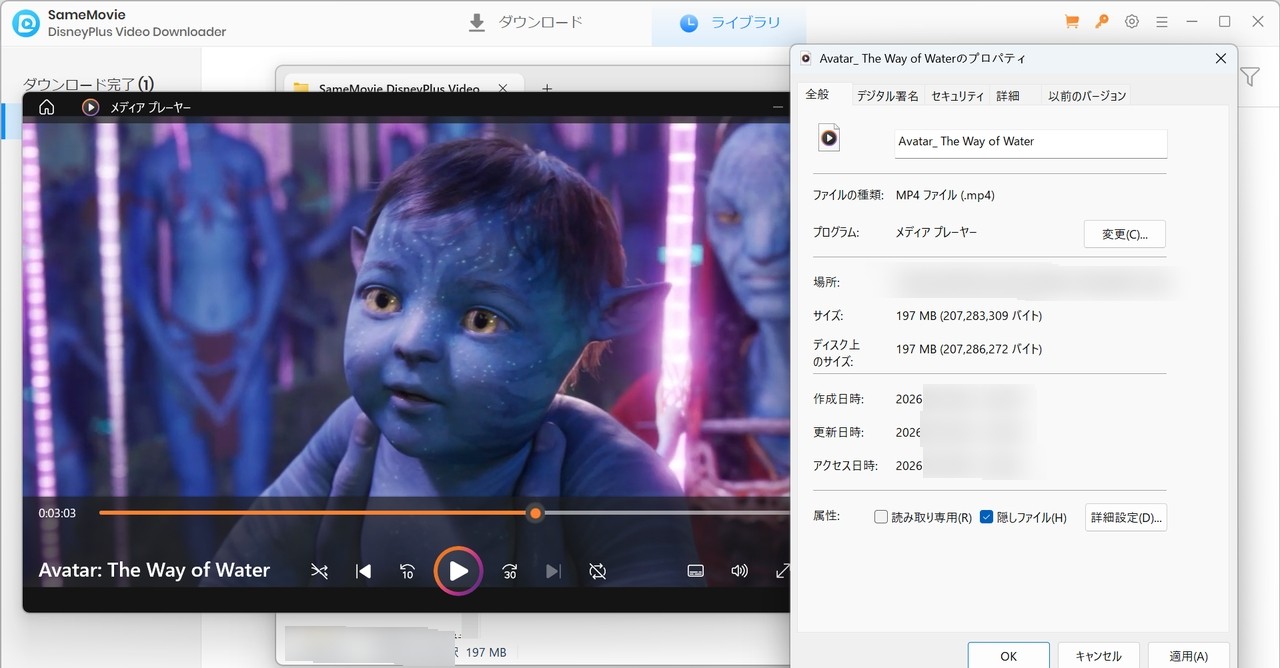Image resolution: width=1280 pixels, height=668 pixels.
Task: Click the home icon on the player bar
Action: click(x=46, y=106)
